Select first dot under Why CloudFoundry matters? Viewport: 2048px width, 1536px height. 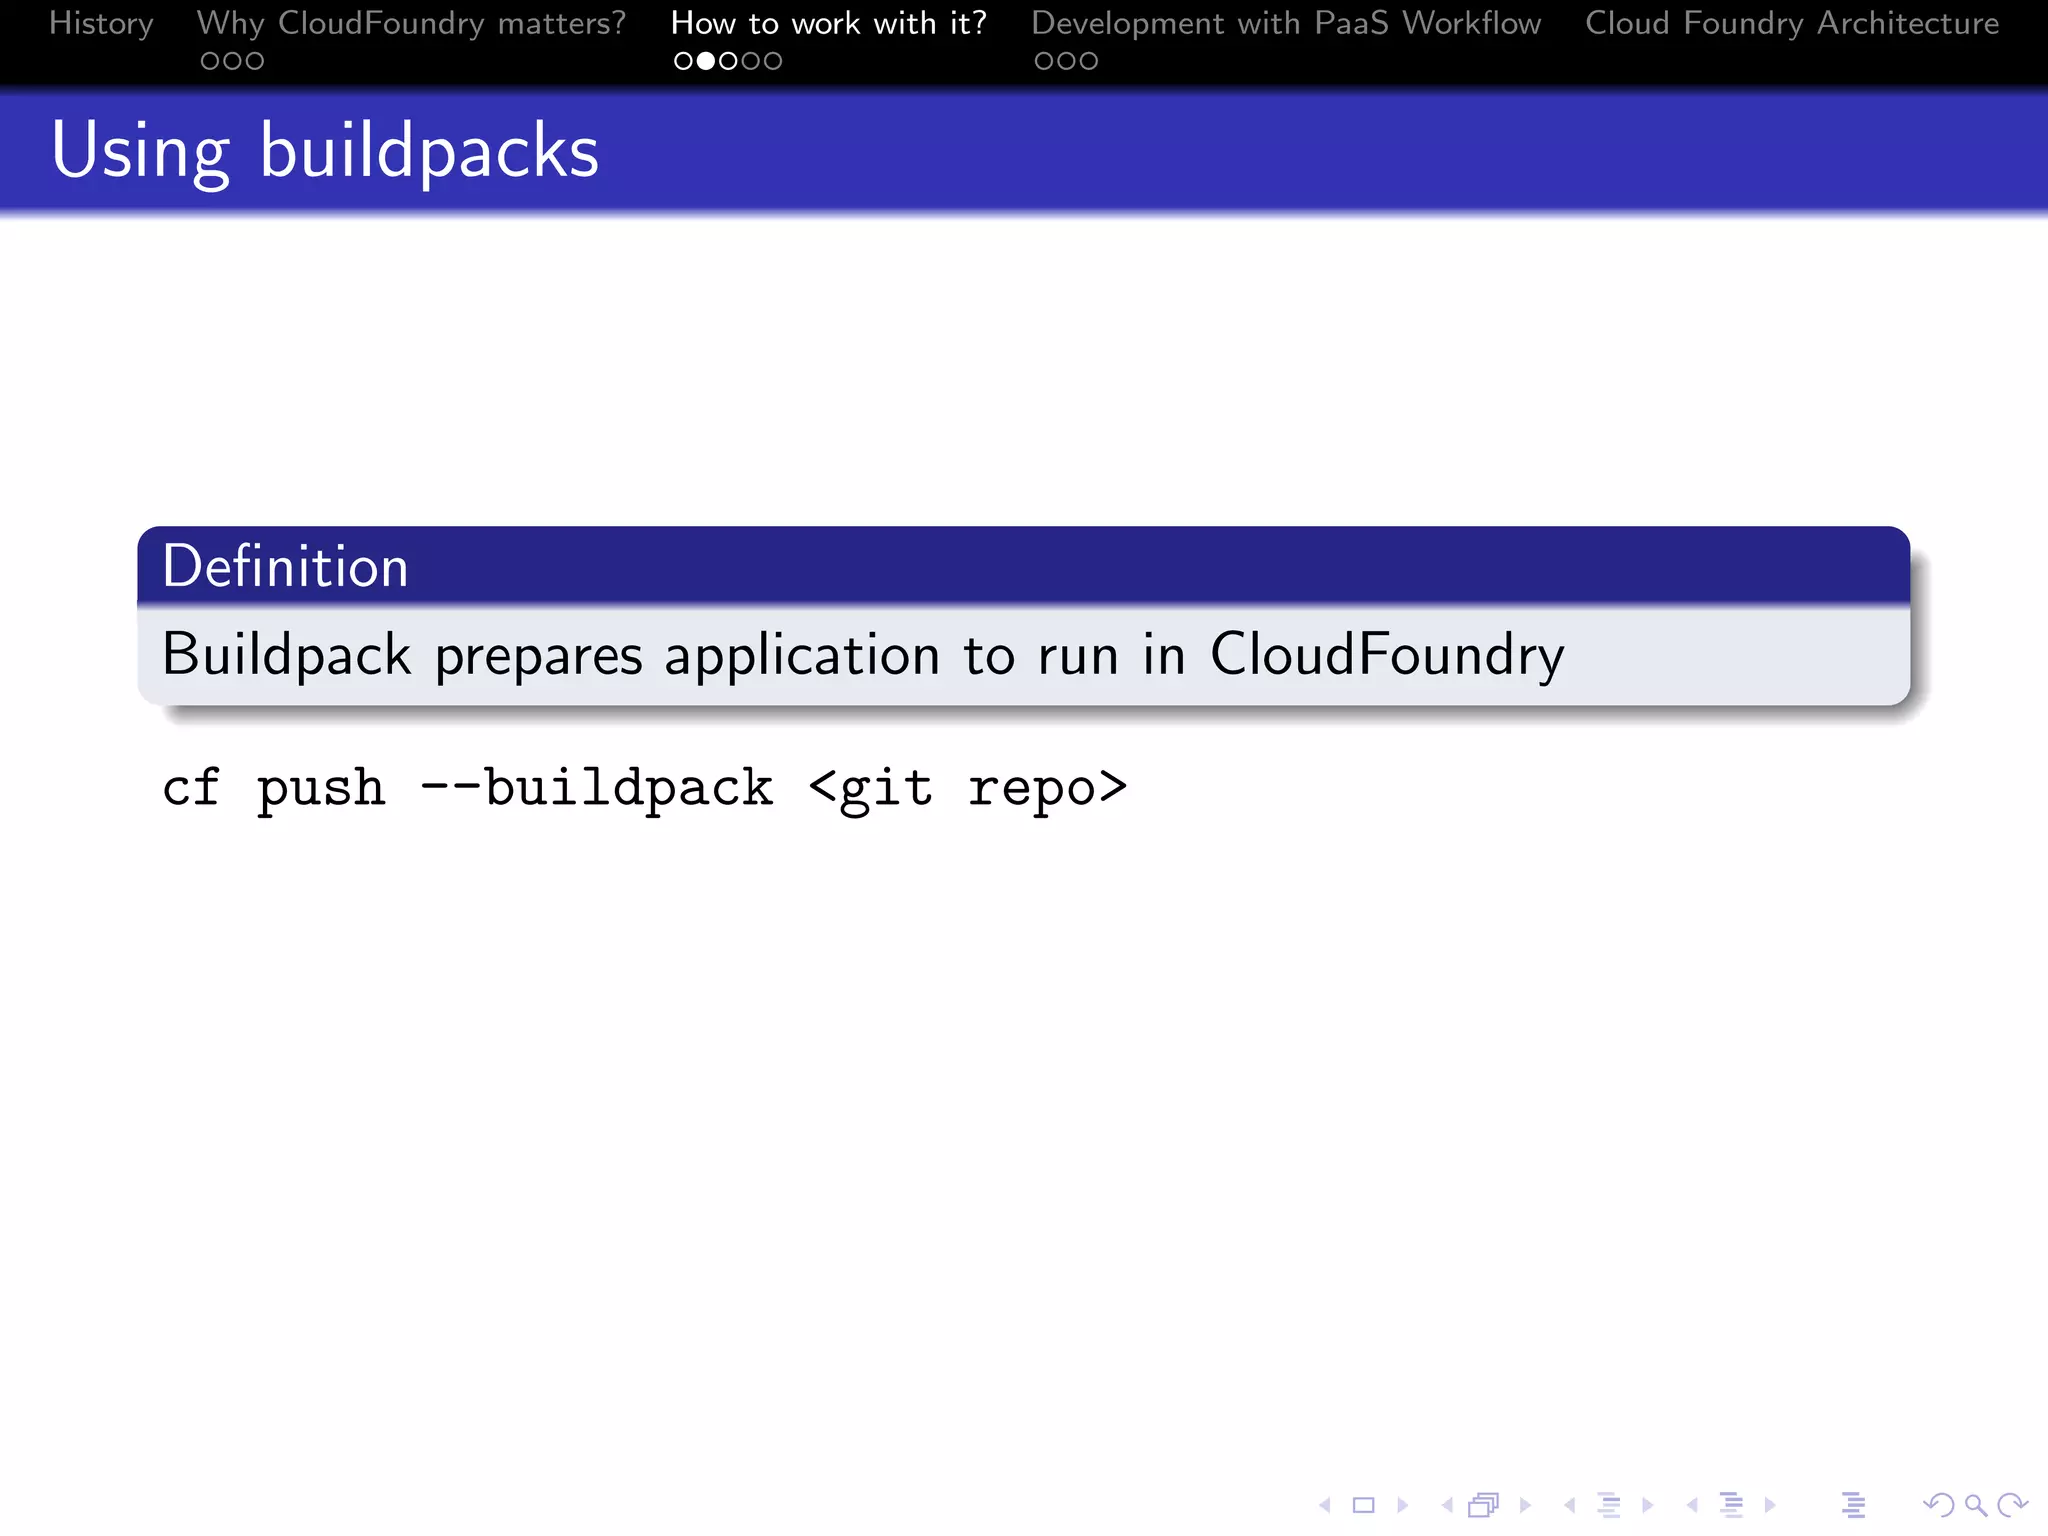point(210,61)
